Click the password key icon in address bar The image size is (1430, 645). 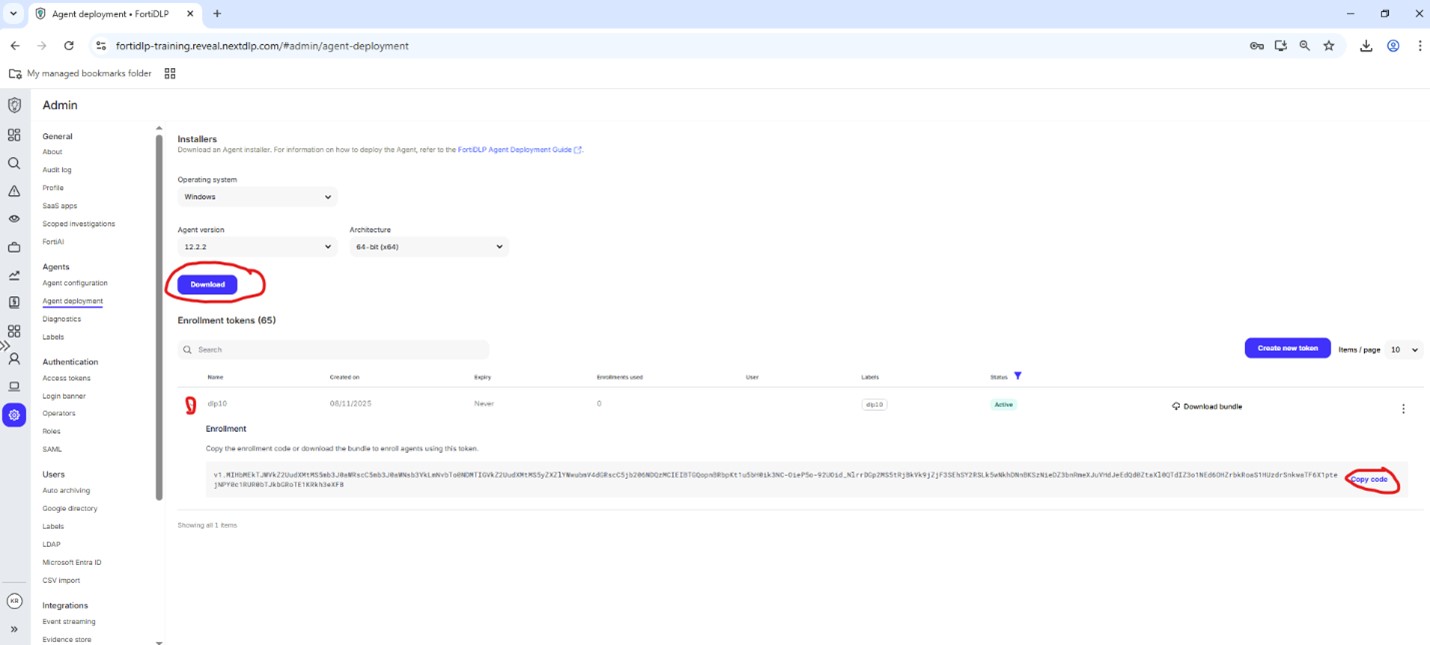1257,45
